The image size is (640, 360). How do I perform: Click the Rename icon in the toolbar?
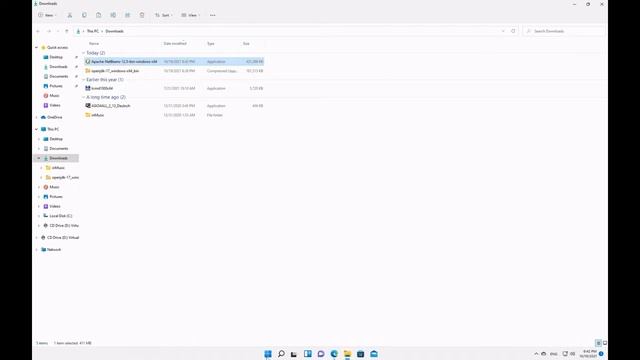click(113, 15)
